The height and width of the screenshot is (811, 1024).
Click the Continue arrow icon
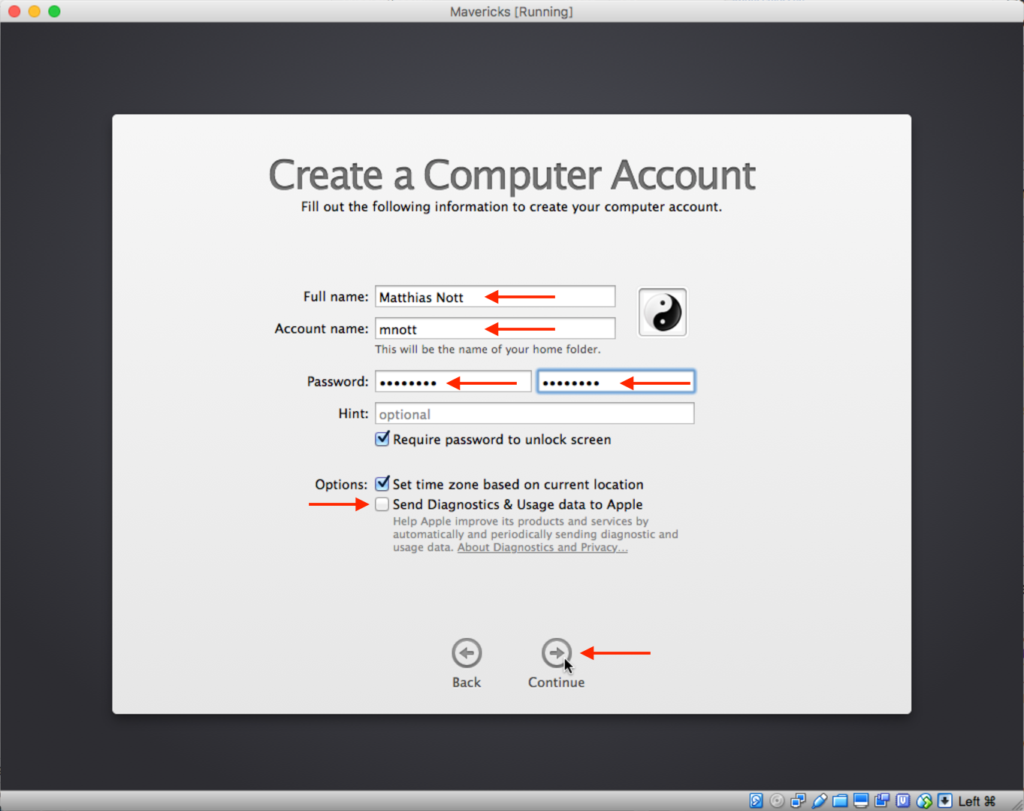pos(556,653)
